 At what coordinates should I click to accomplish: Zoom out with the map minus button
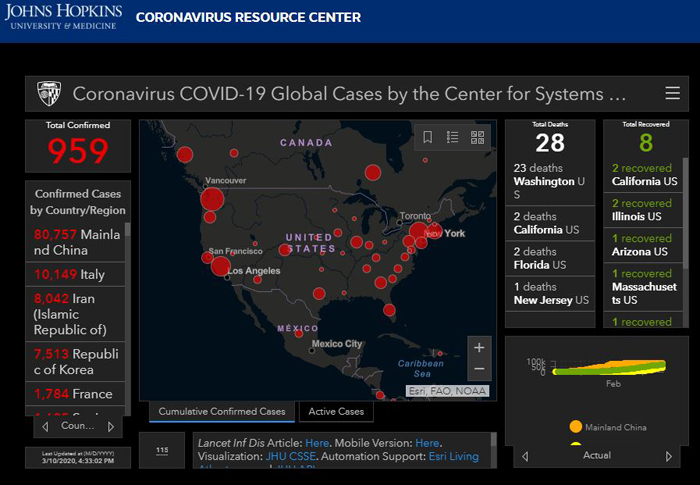(x=479, y=369)
